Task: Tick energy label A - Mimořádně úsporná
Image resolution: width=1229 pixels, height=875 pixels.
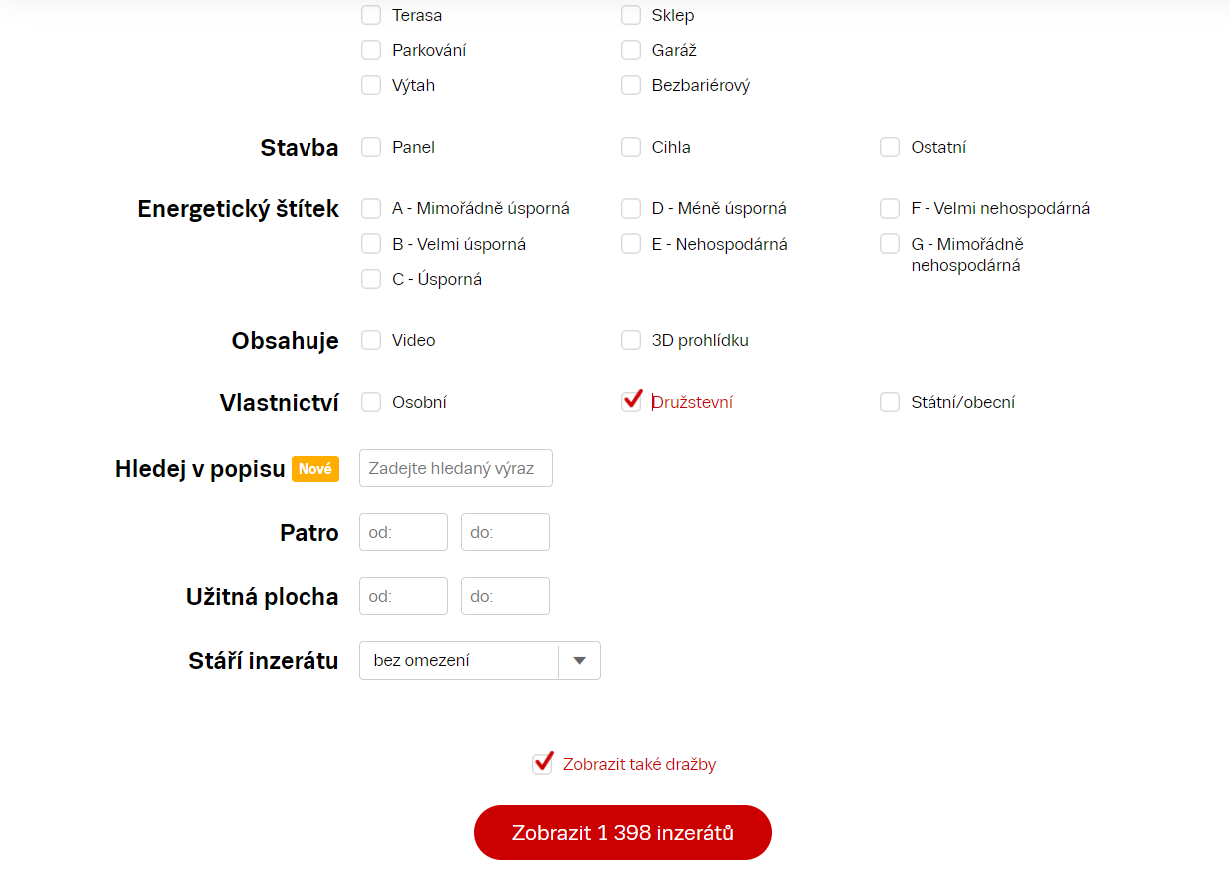Action: coord(371,208)
